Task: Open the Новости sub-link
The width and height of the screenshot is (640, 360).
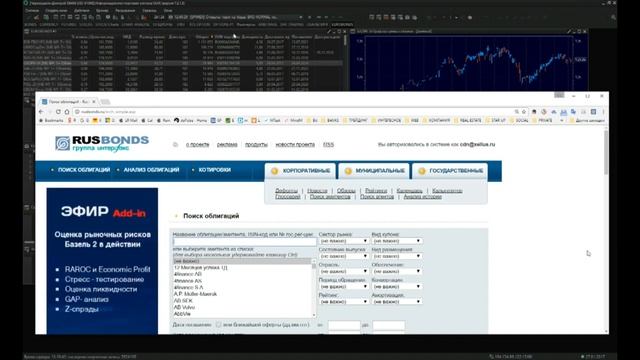Action: [x=317, y=191]
